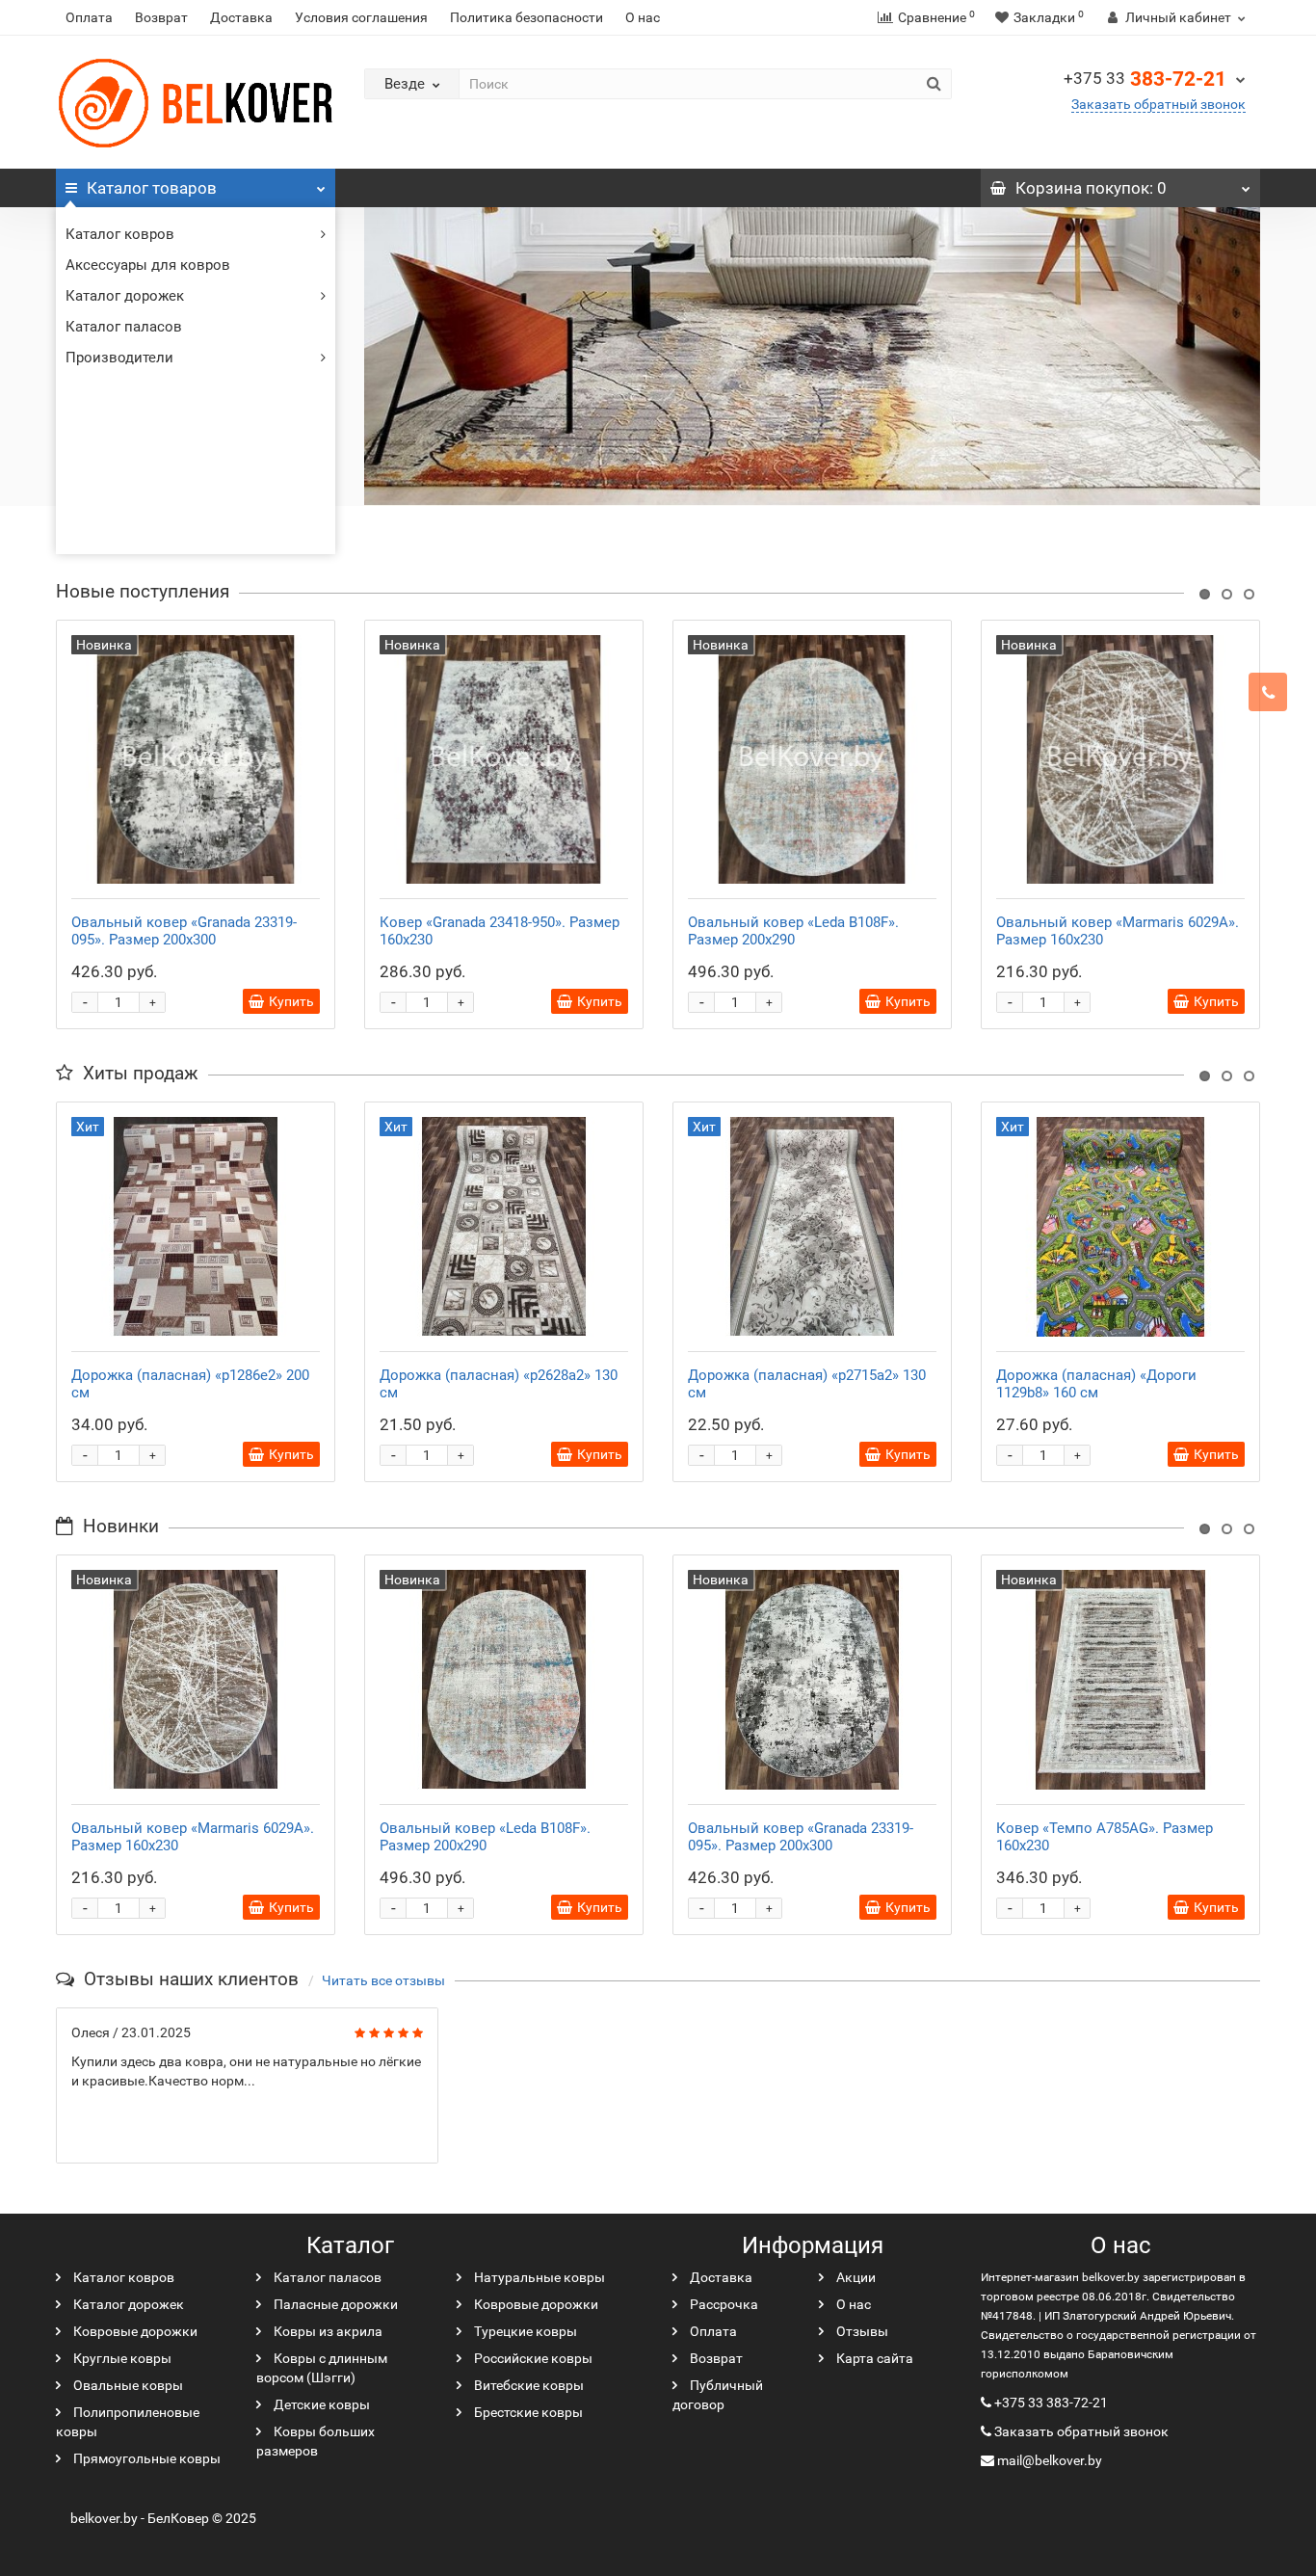Select the second carousel dot in Новинки
This screenshot has height=2576, width=1316.
pos(1226,1529)
